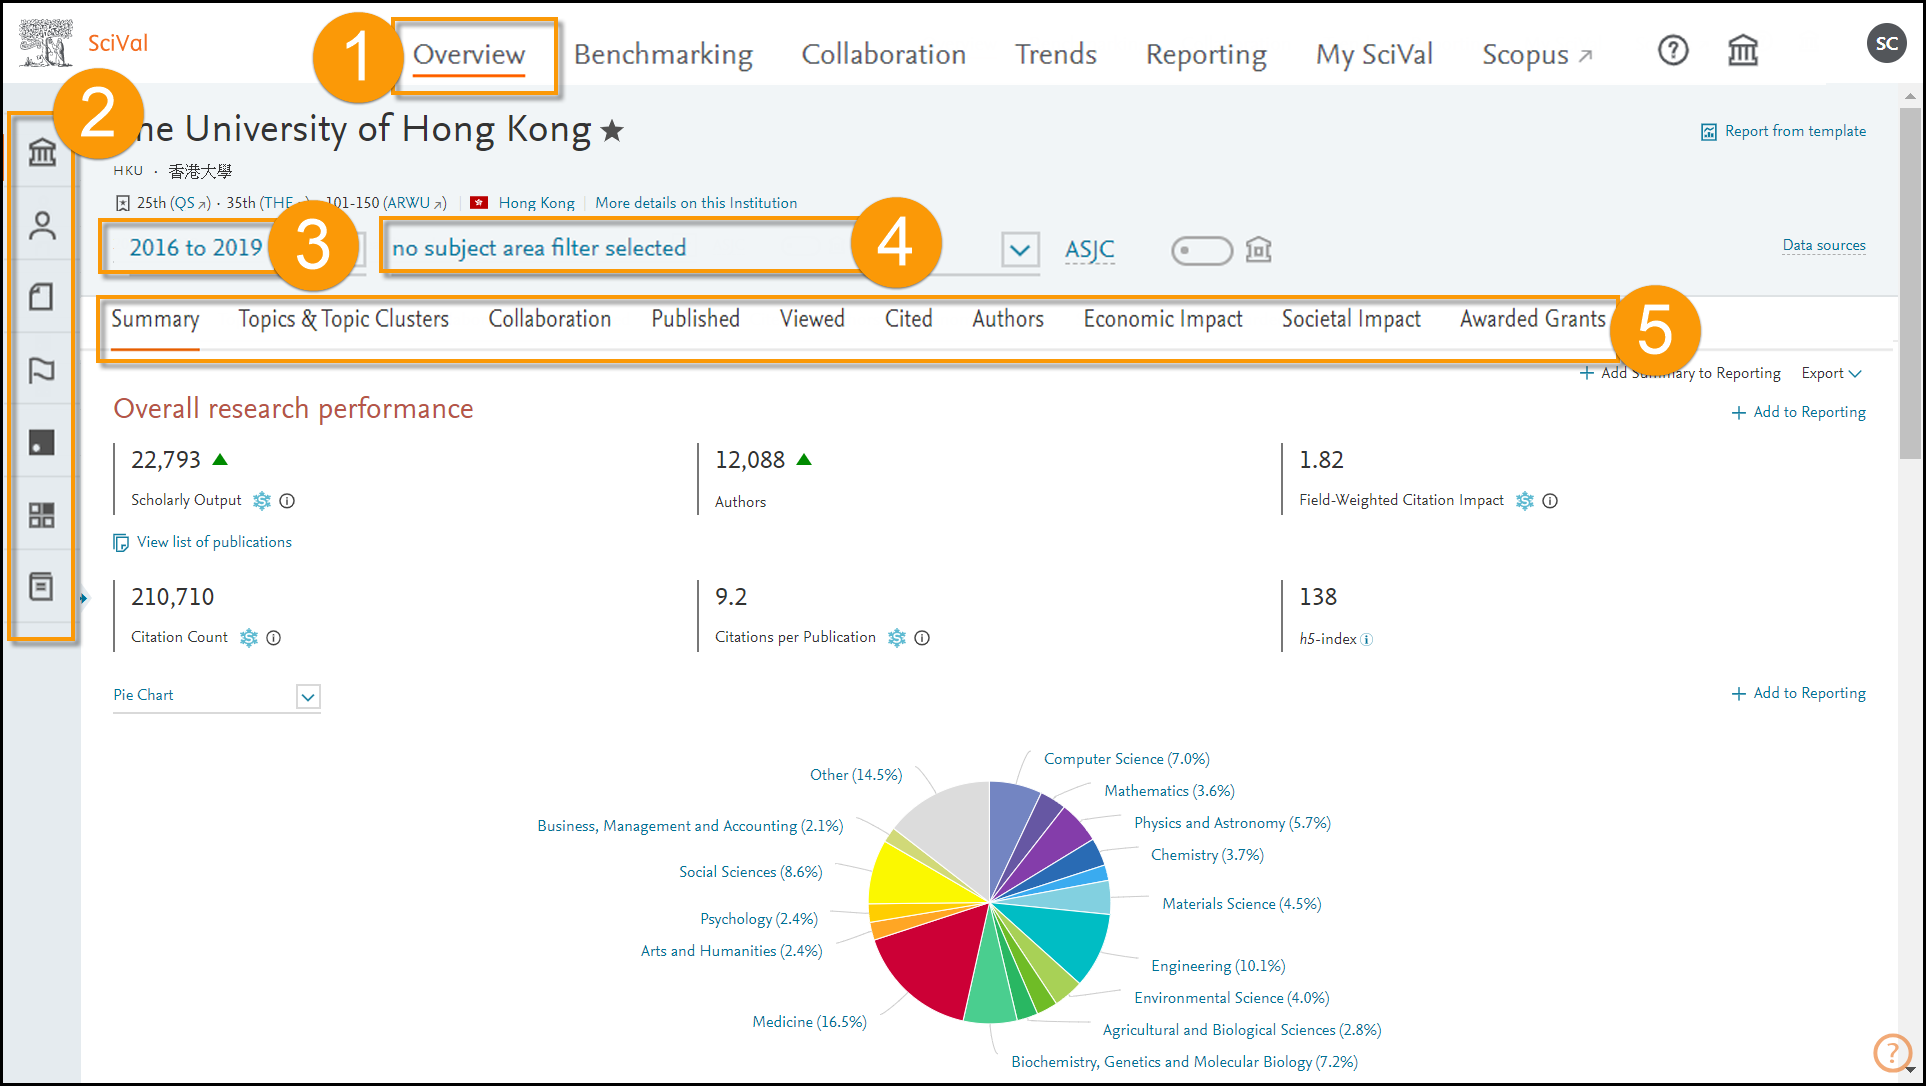
Task: Go to Overview top navigation tab
Action: click(x=469, y=55)
